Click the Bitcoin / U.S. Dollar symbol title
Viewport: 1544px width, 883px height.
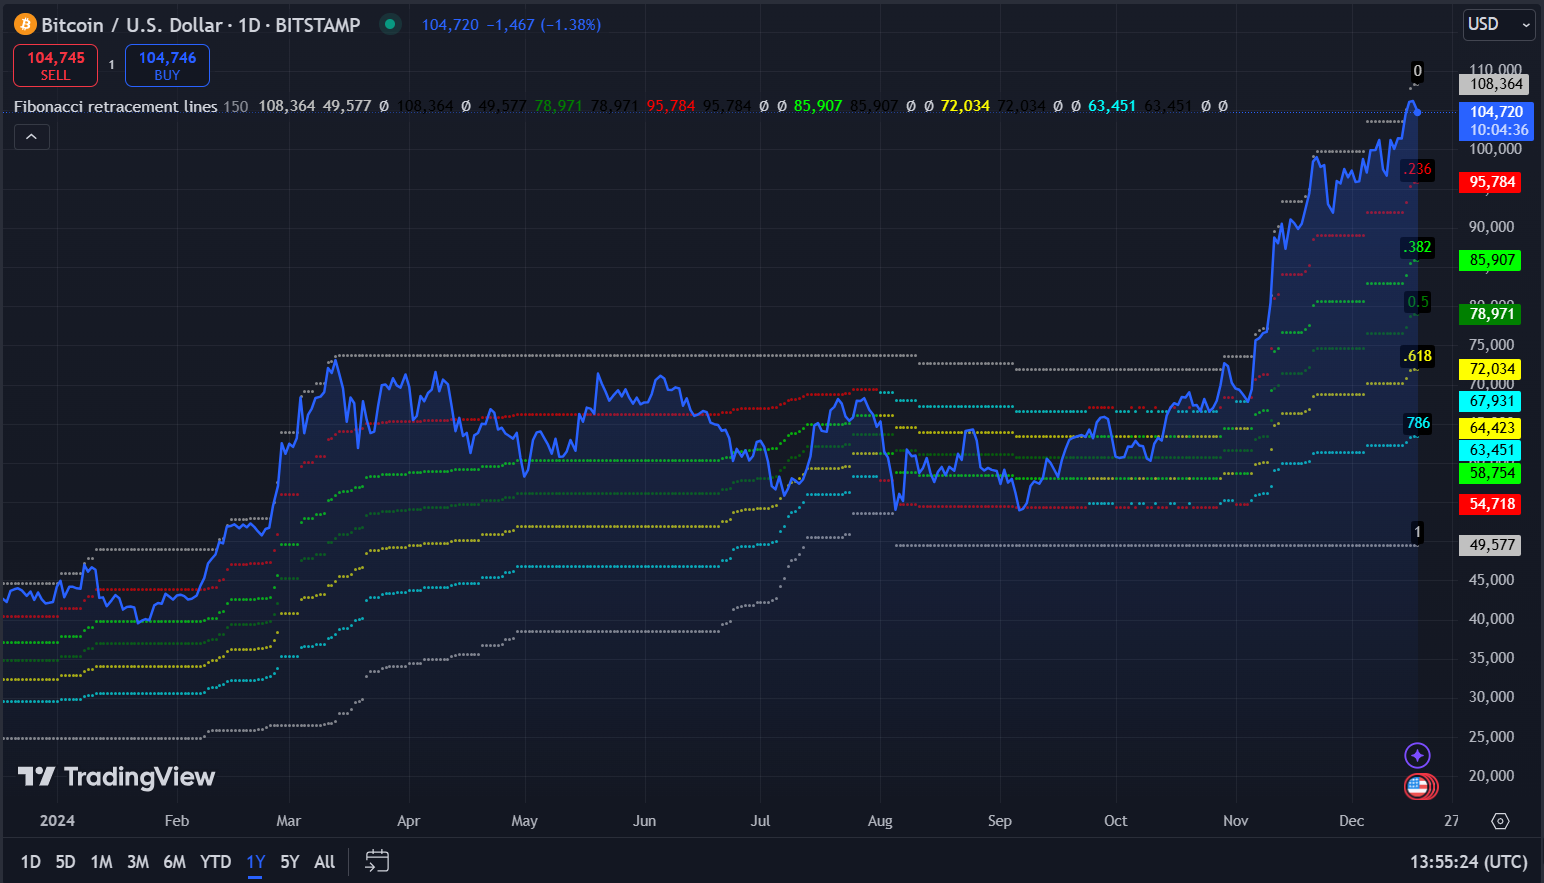tap(201, 25)
